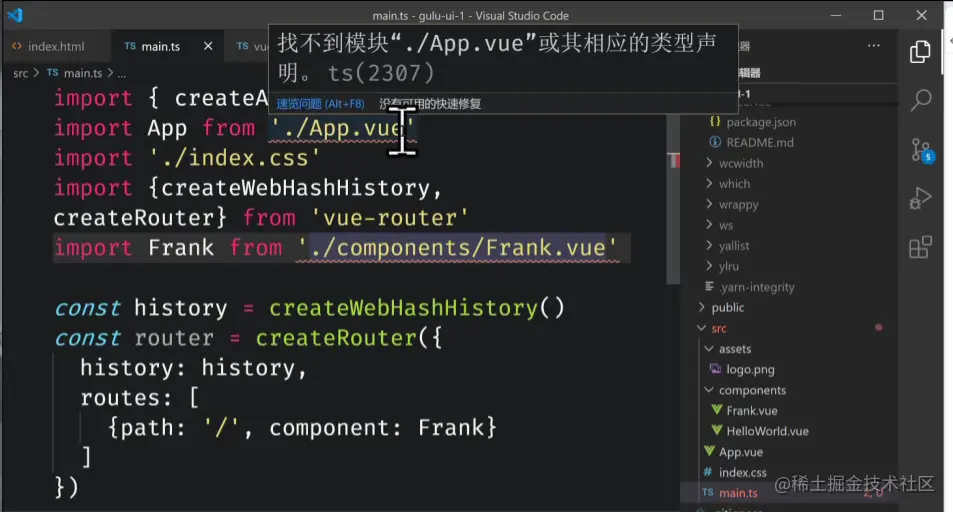
Task: Click the src breadcrumb segment
Action: point(21,73)
